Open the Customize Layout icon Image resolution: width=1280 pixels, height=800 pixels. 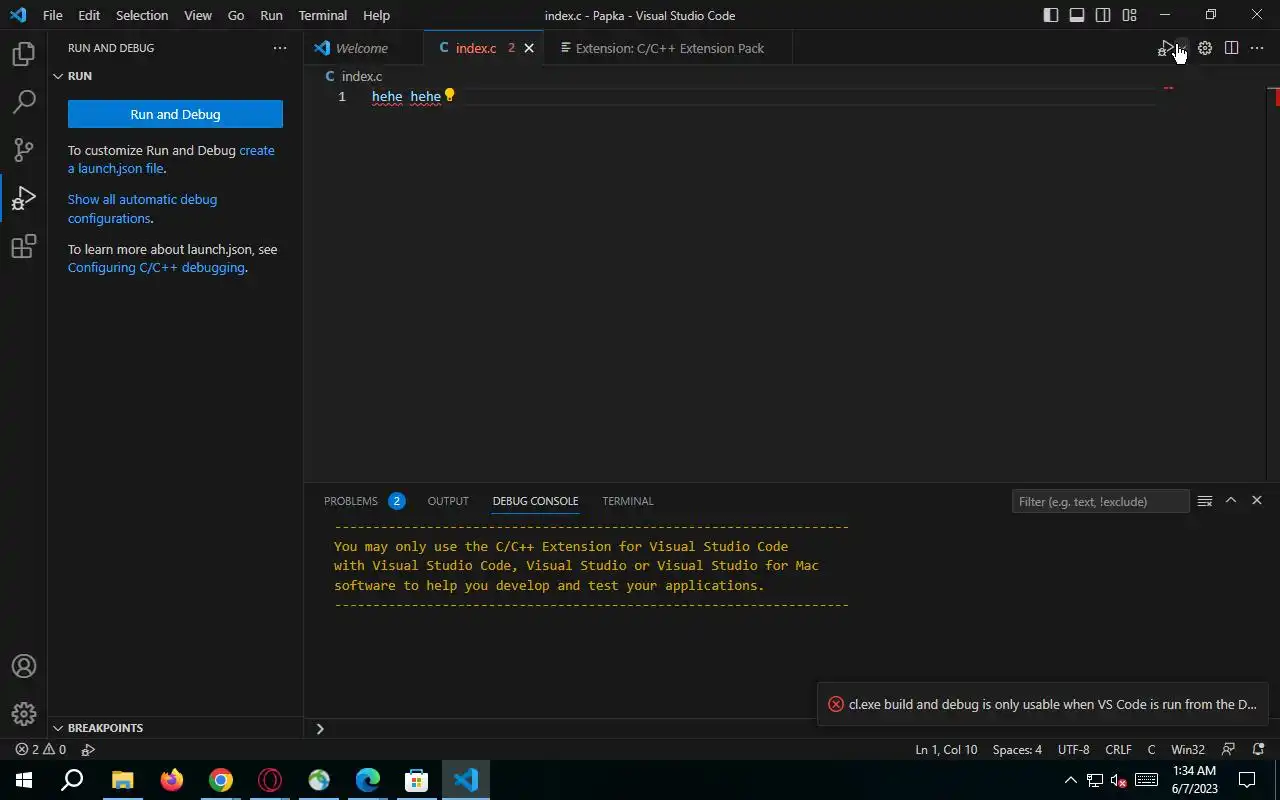[1129, 15]
